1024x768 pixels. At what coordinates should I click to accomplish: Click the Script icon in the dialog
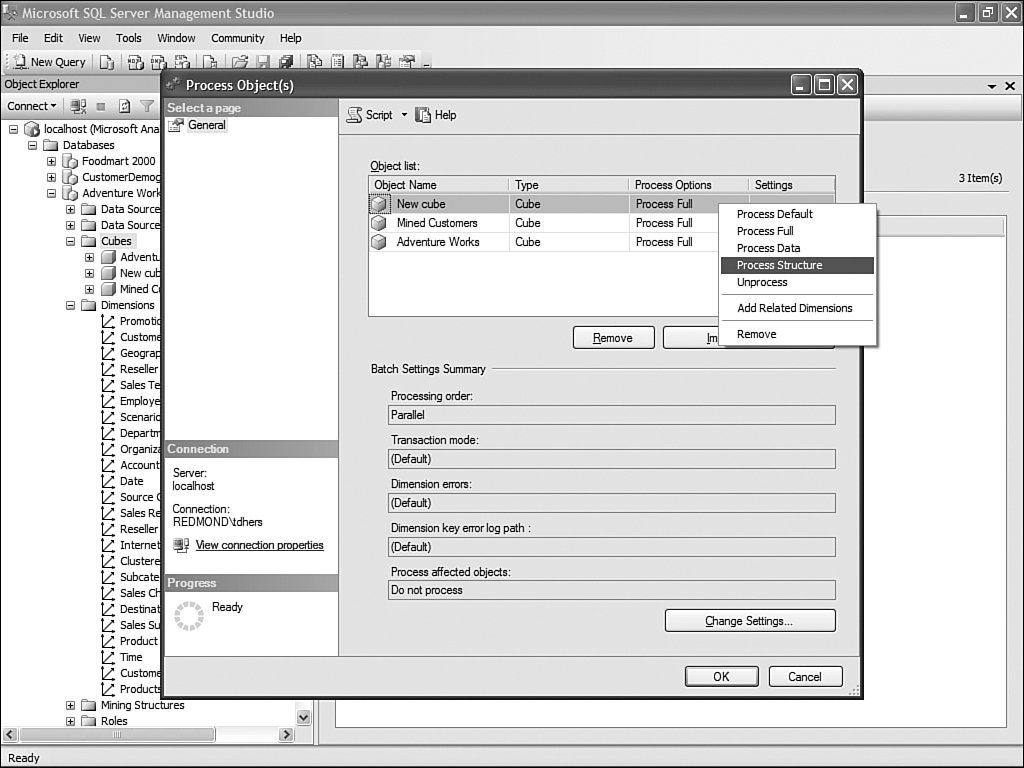[x=355, y=115]
